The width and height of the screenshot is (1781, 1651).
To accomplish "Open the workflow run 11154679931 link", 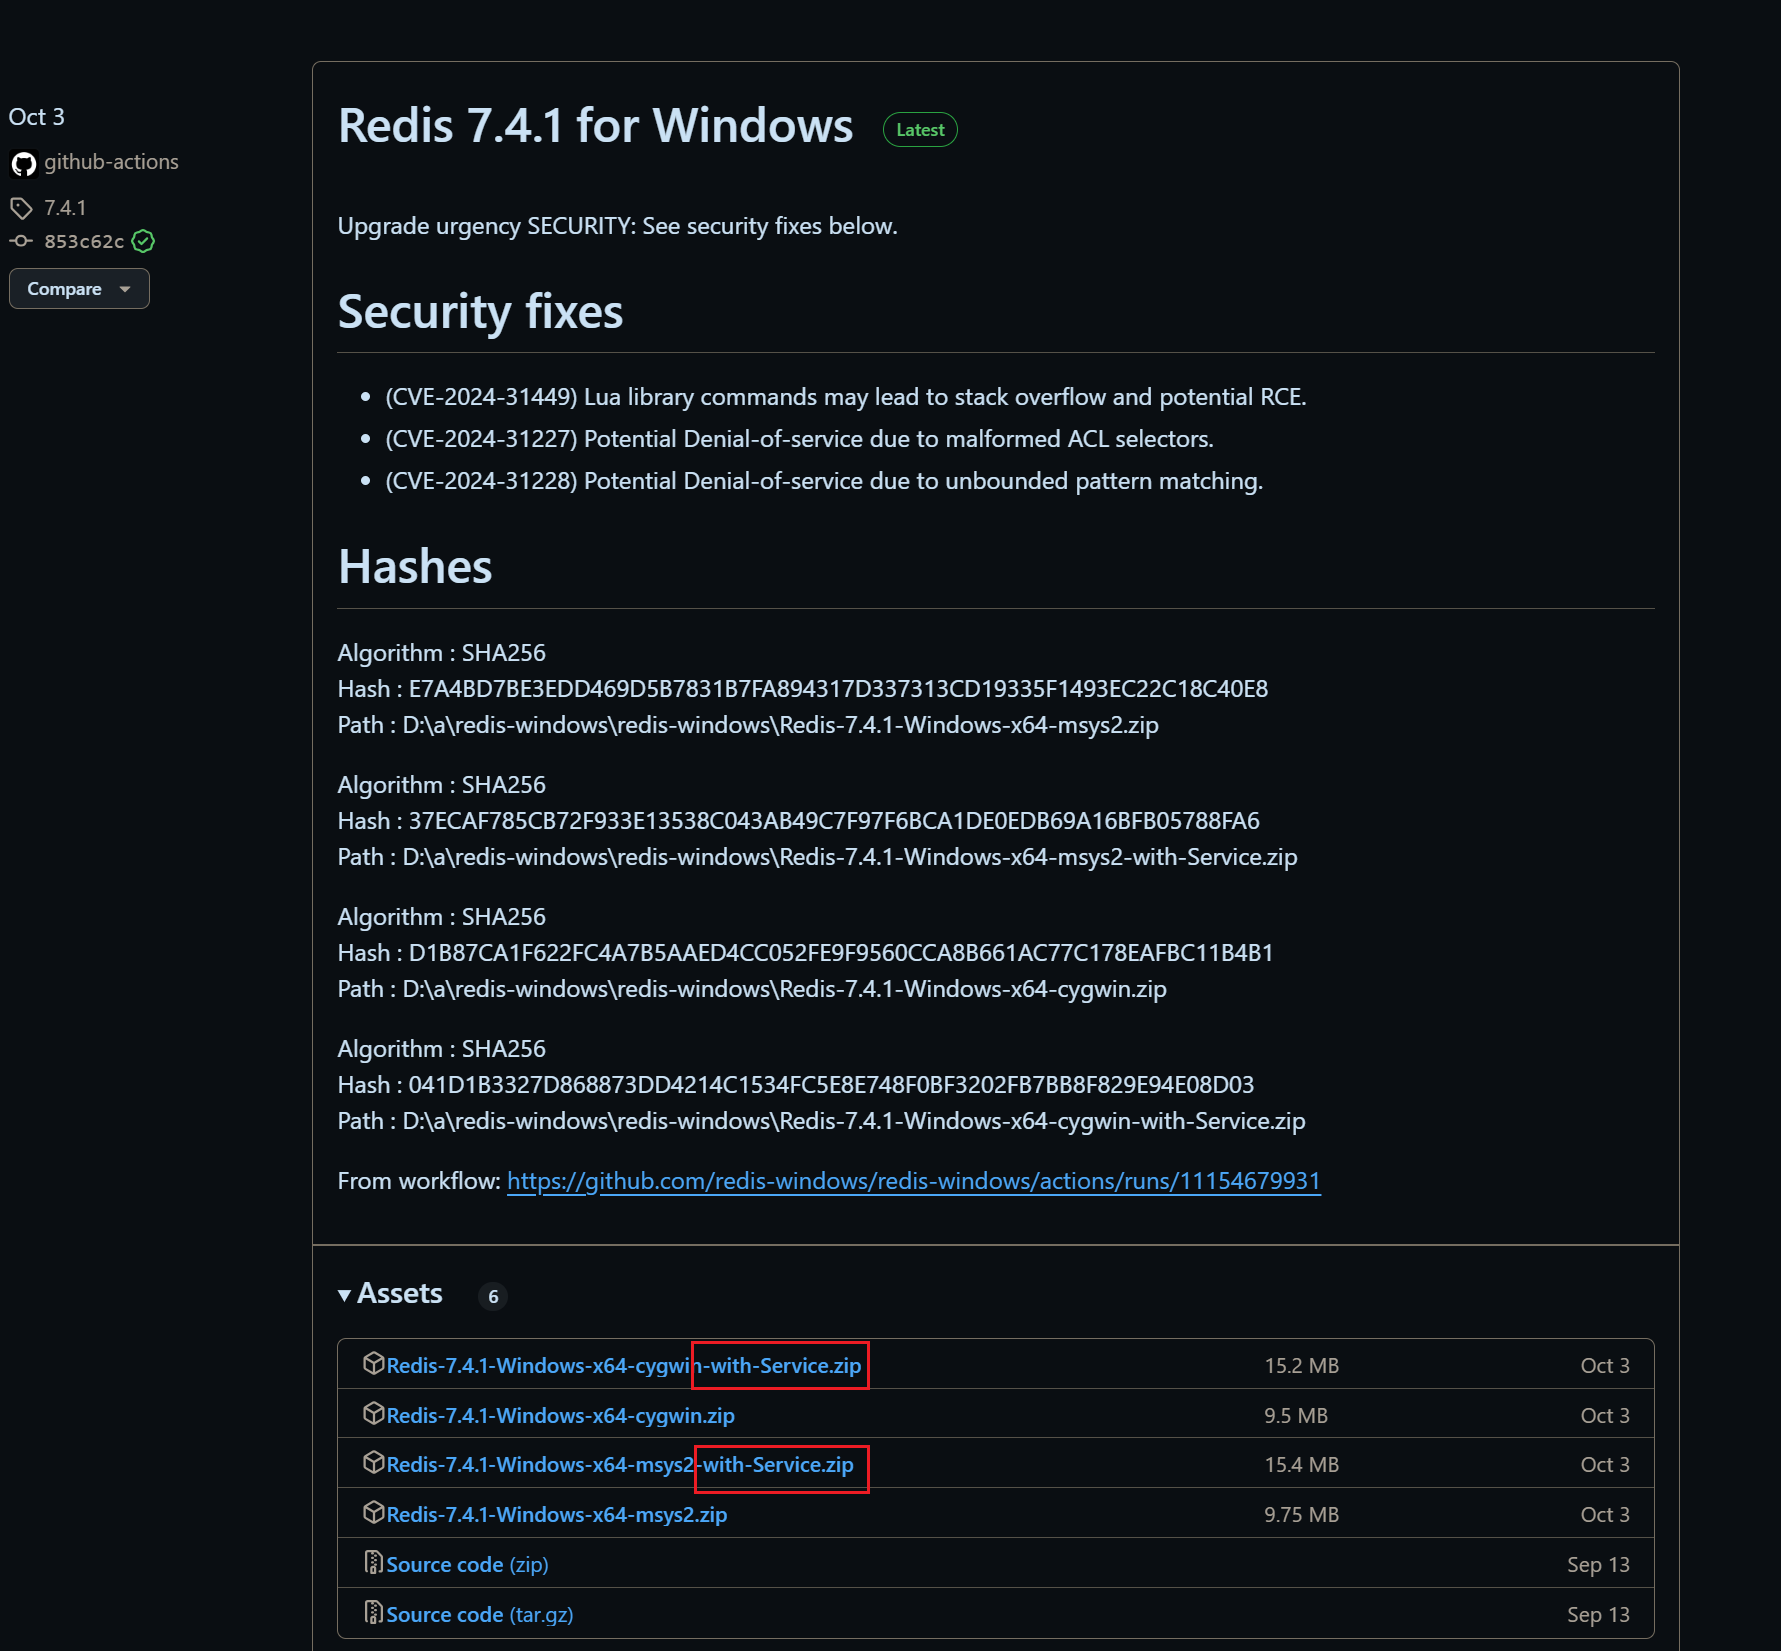I will (x=914, y=1181).
